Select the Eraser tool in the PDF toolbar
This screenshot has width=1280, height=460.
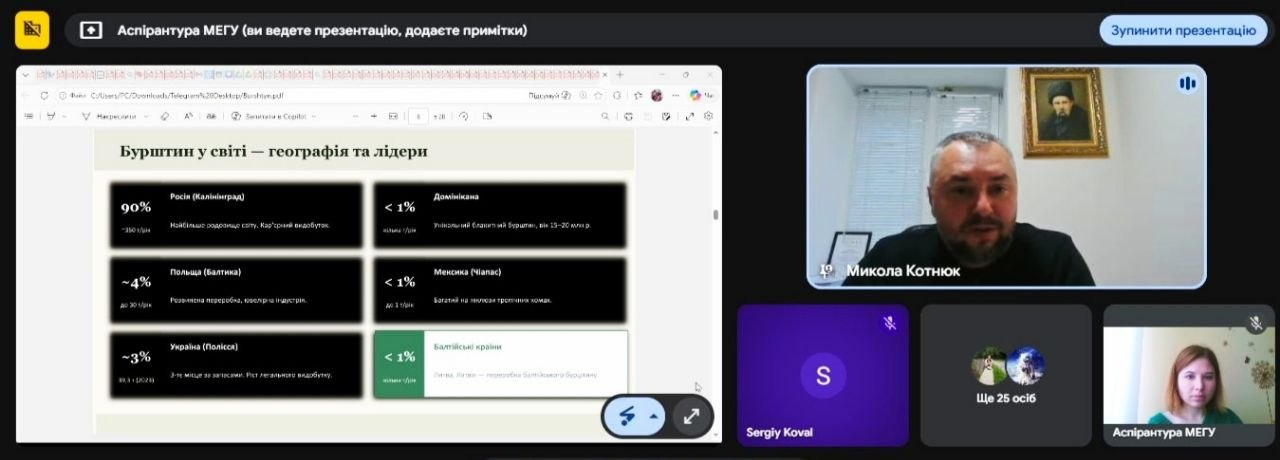coord(165,116)
